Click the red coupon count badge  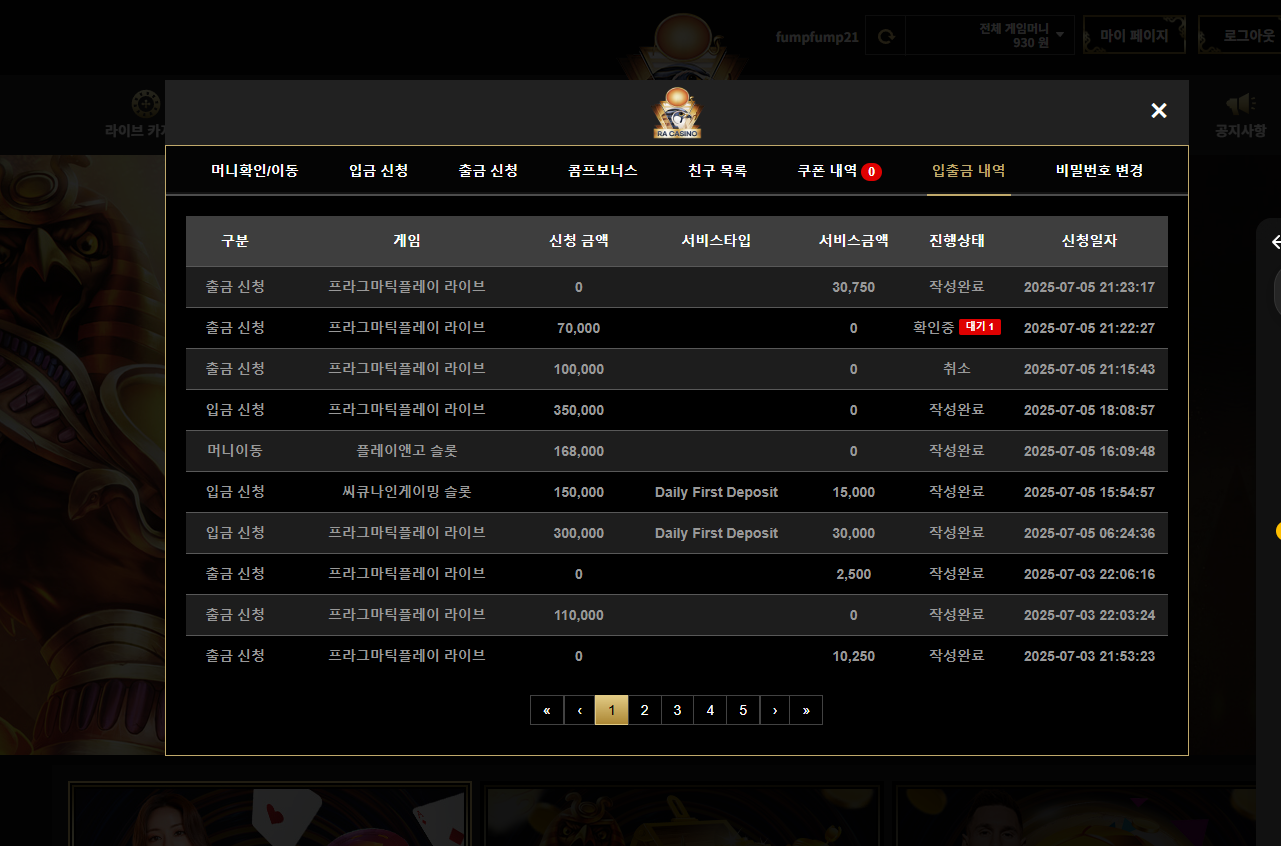[871, 172]
